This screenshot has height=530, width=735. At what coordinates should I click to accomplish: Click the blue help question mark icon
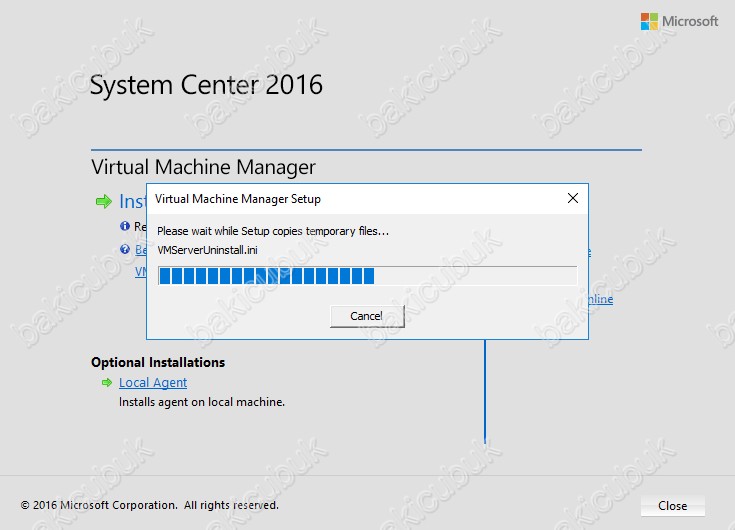click(x=125, y=249)
